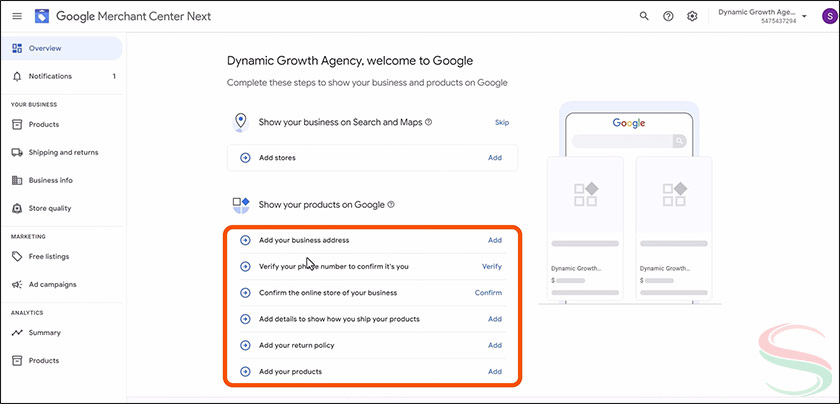The image size is (840, 404).
Task: Open the help question mark icon
Action: tap(668, 17)
